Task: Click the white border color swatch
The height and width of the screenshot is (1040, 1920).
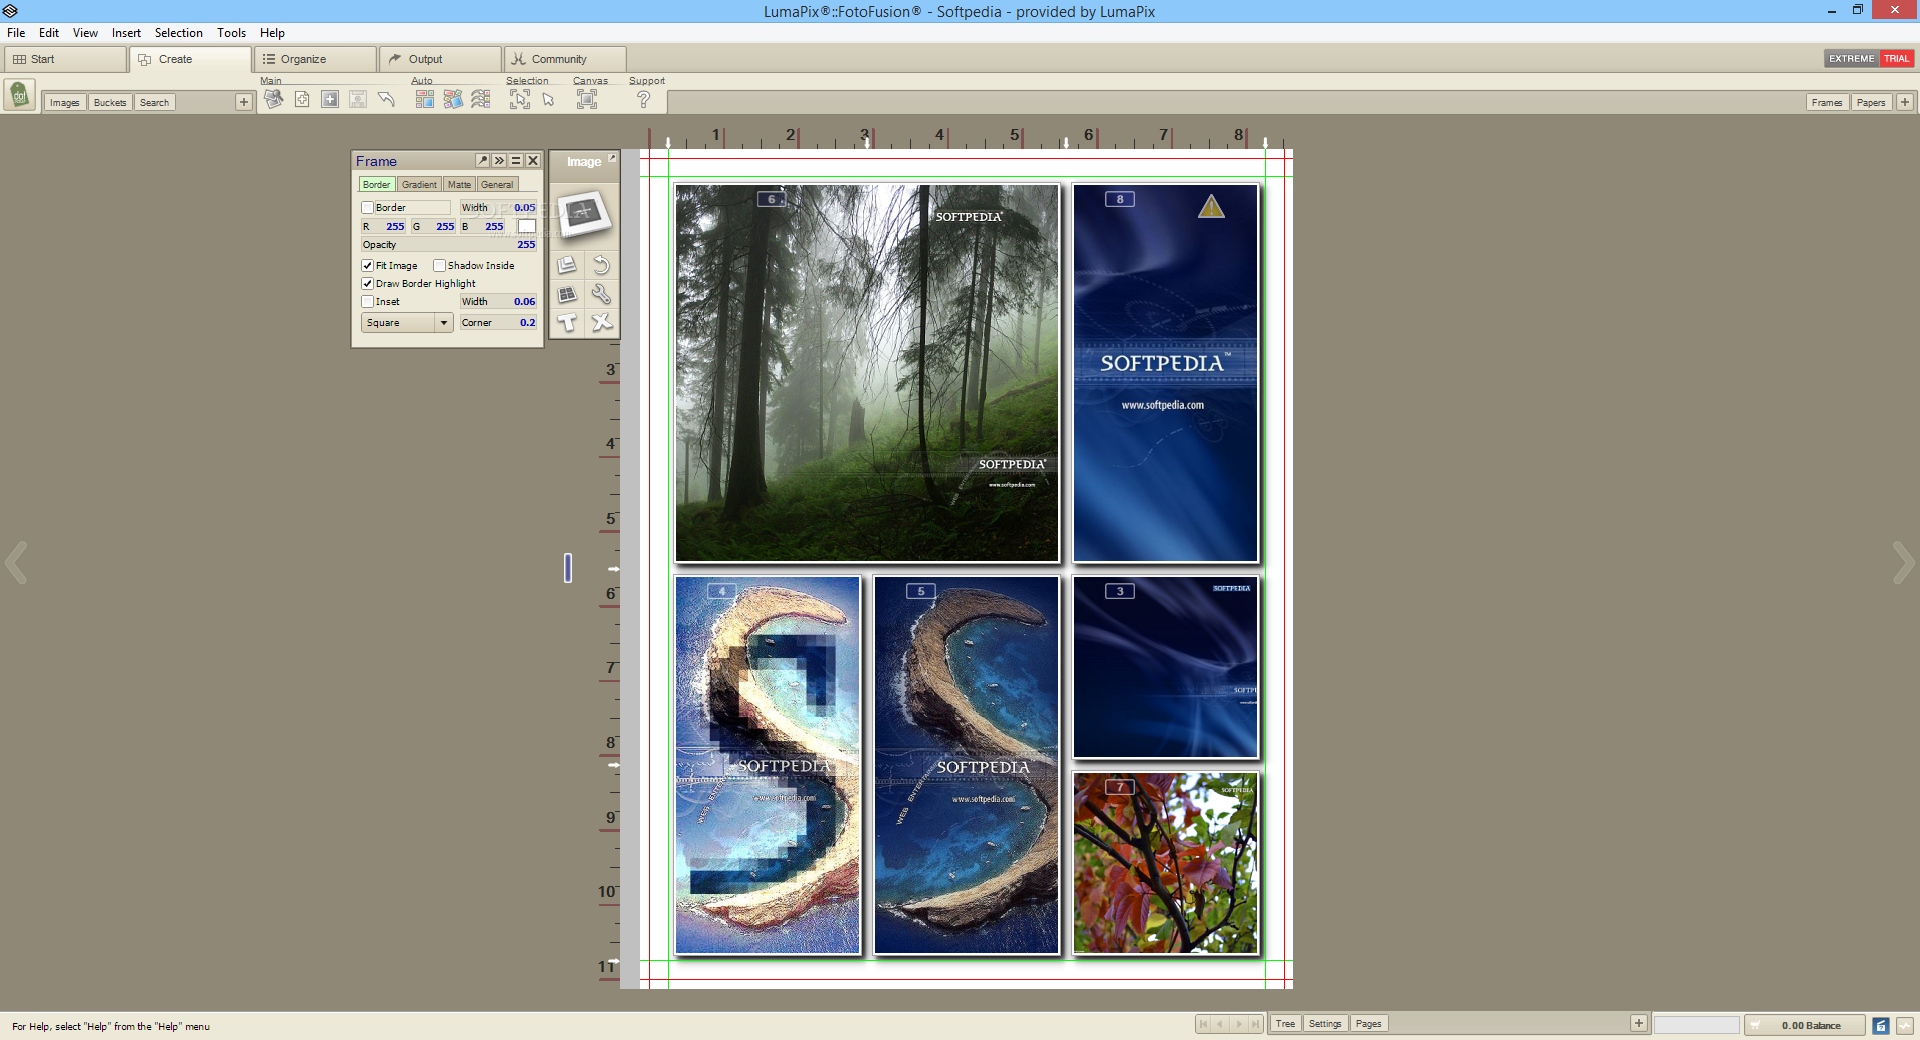Action: [527, 227]
